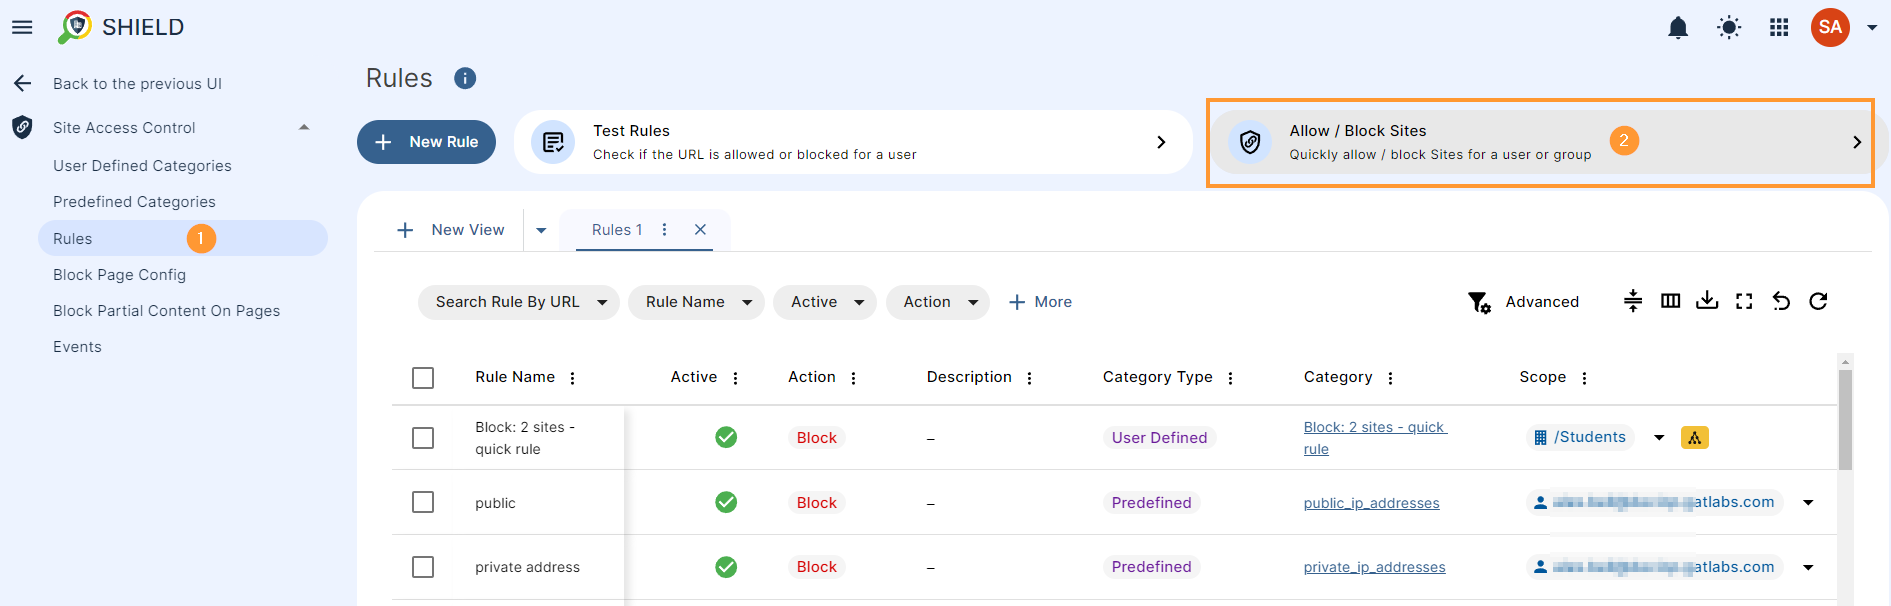This screenshot has width=1891, height=606.
Task: Select the 'public' rule checkbox
Action: coord(423,502)
